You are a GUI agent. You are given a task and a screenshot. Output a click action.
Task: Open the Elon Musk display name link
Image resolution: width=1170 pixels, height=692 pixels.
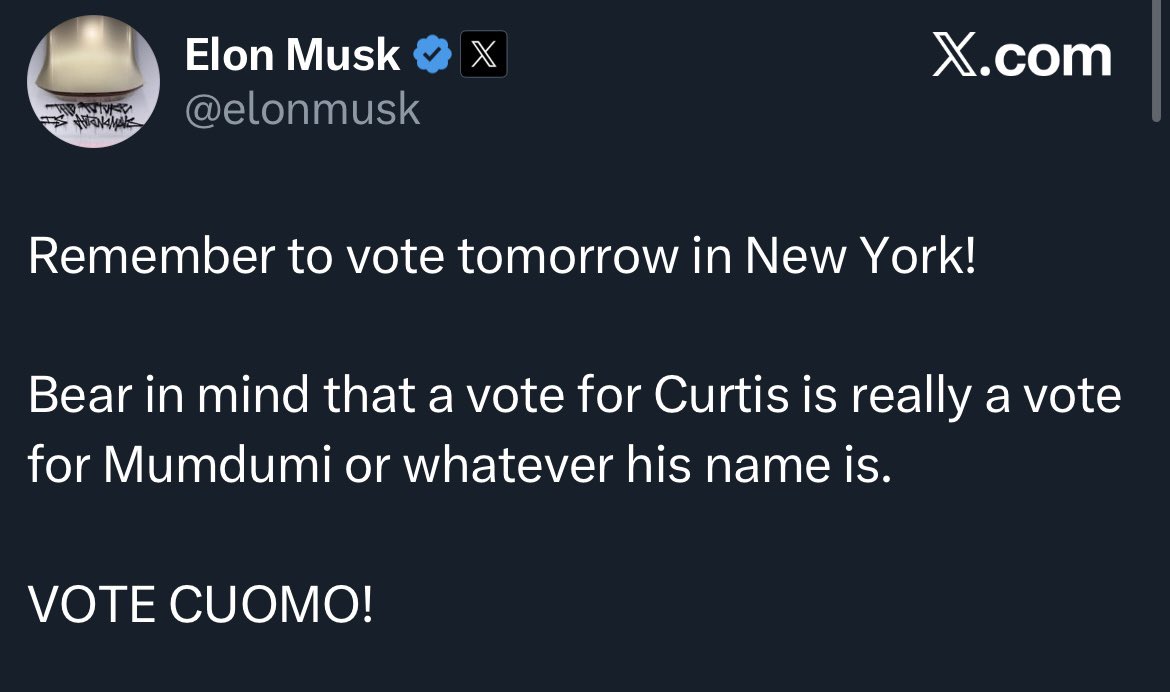pyautogui.click(x=293, y=56)
